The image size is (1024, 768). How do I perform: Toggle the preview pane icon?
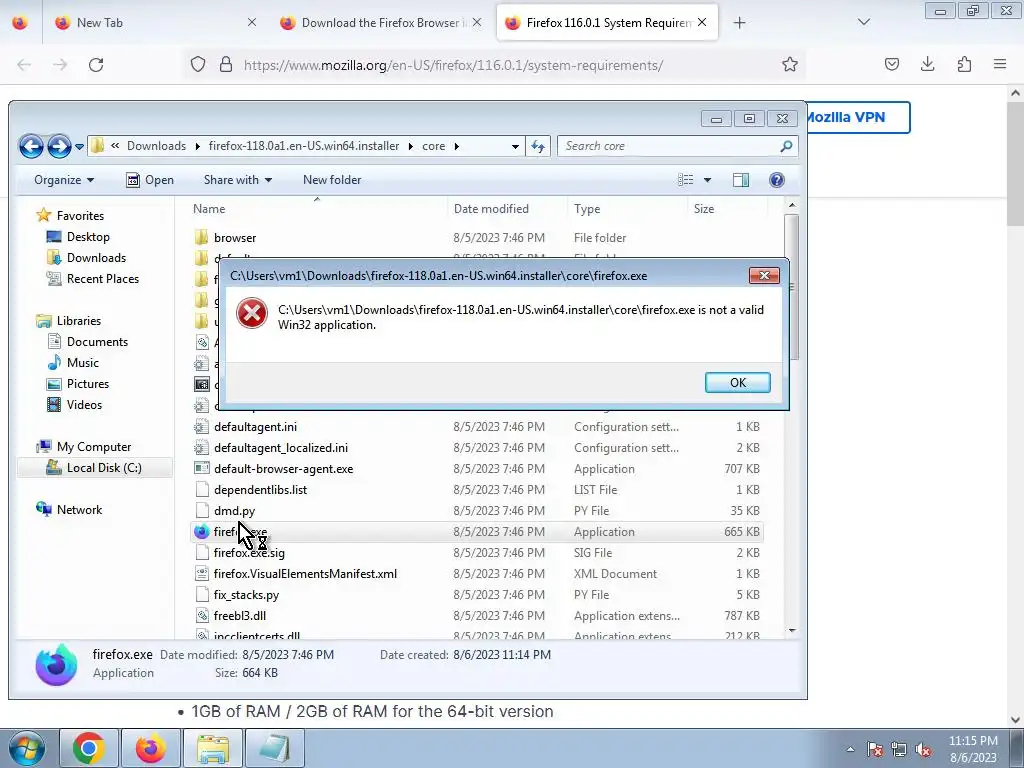[x=741, y=180]
